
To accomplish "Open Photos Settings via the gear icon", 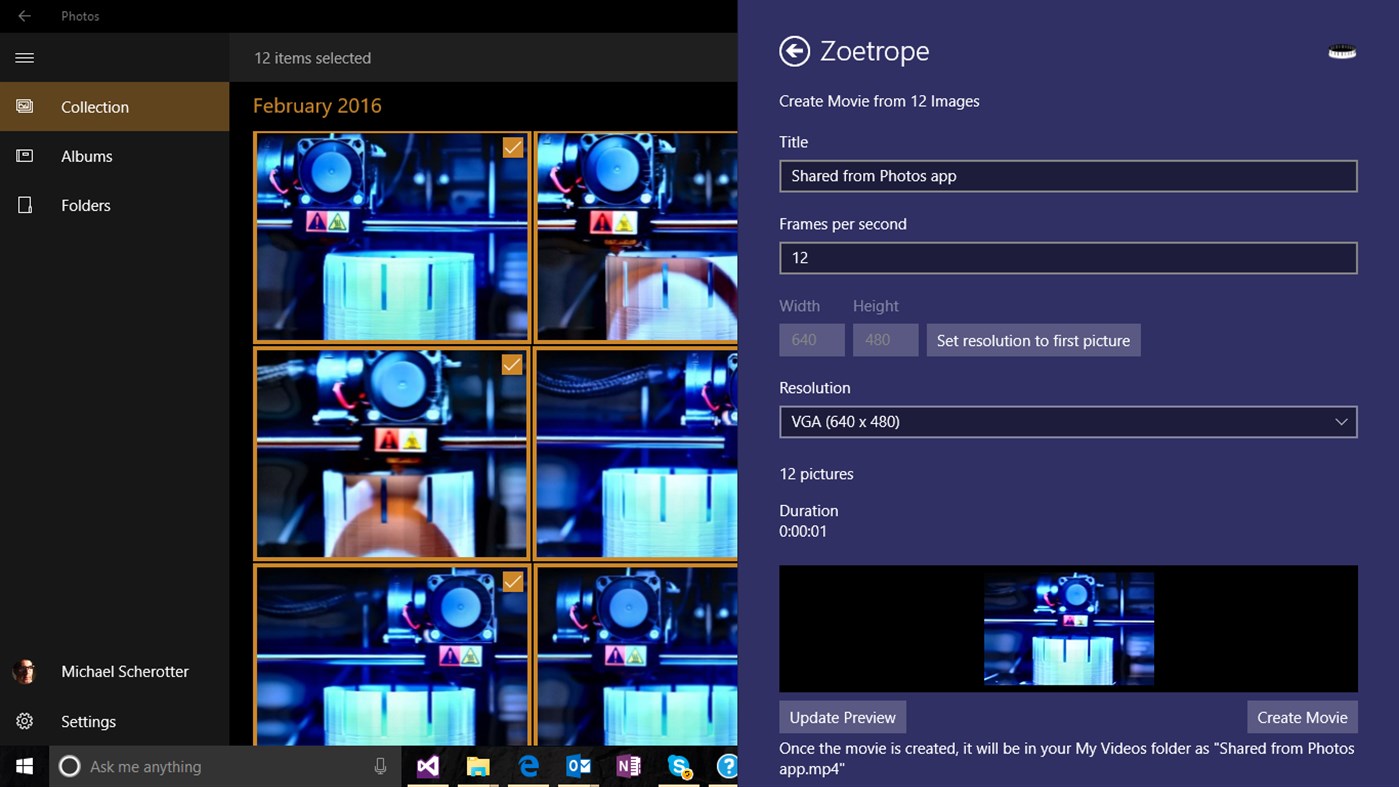I will tap(22, 721).
